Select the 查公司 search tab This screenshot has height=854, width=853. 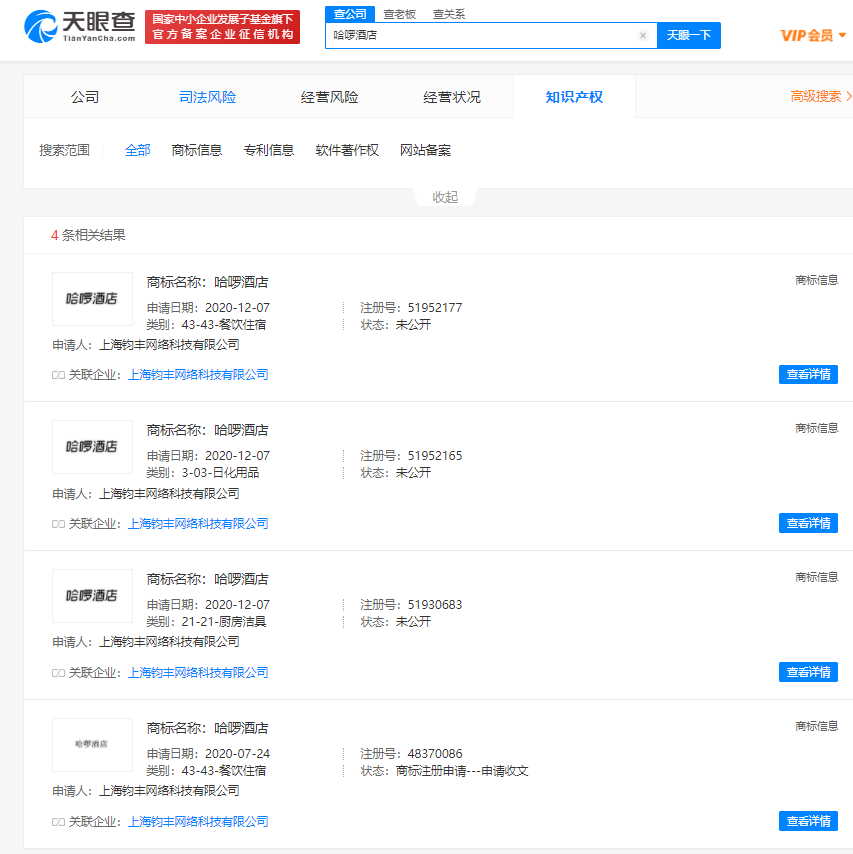click(350, 14)
